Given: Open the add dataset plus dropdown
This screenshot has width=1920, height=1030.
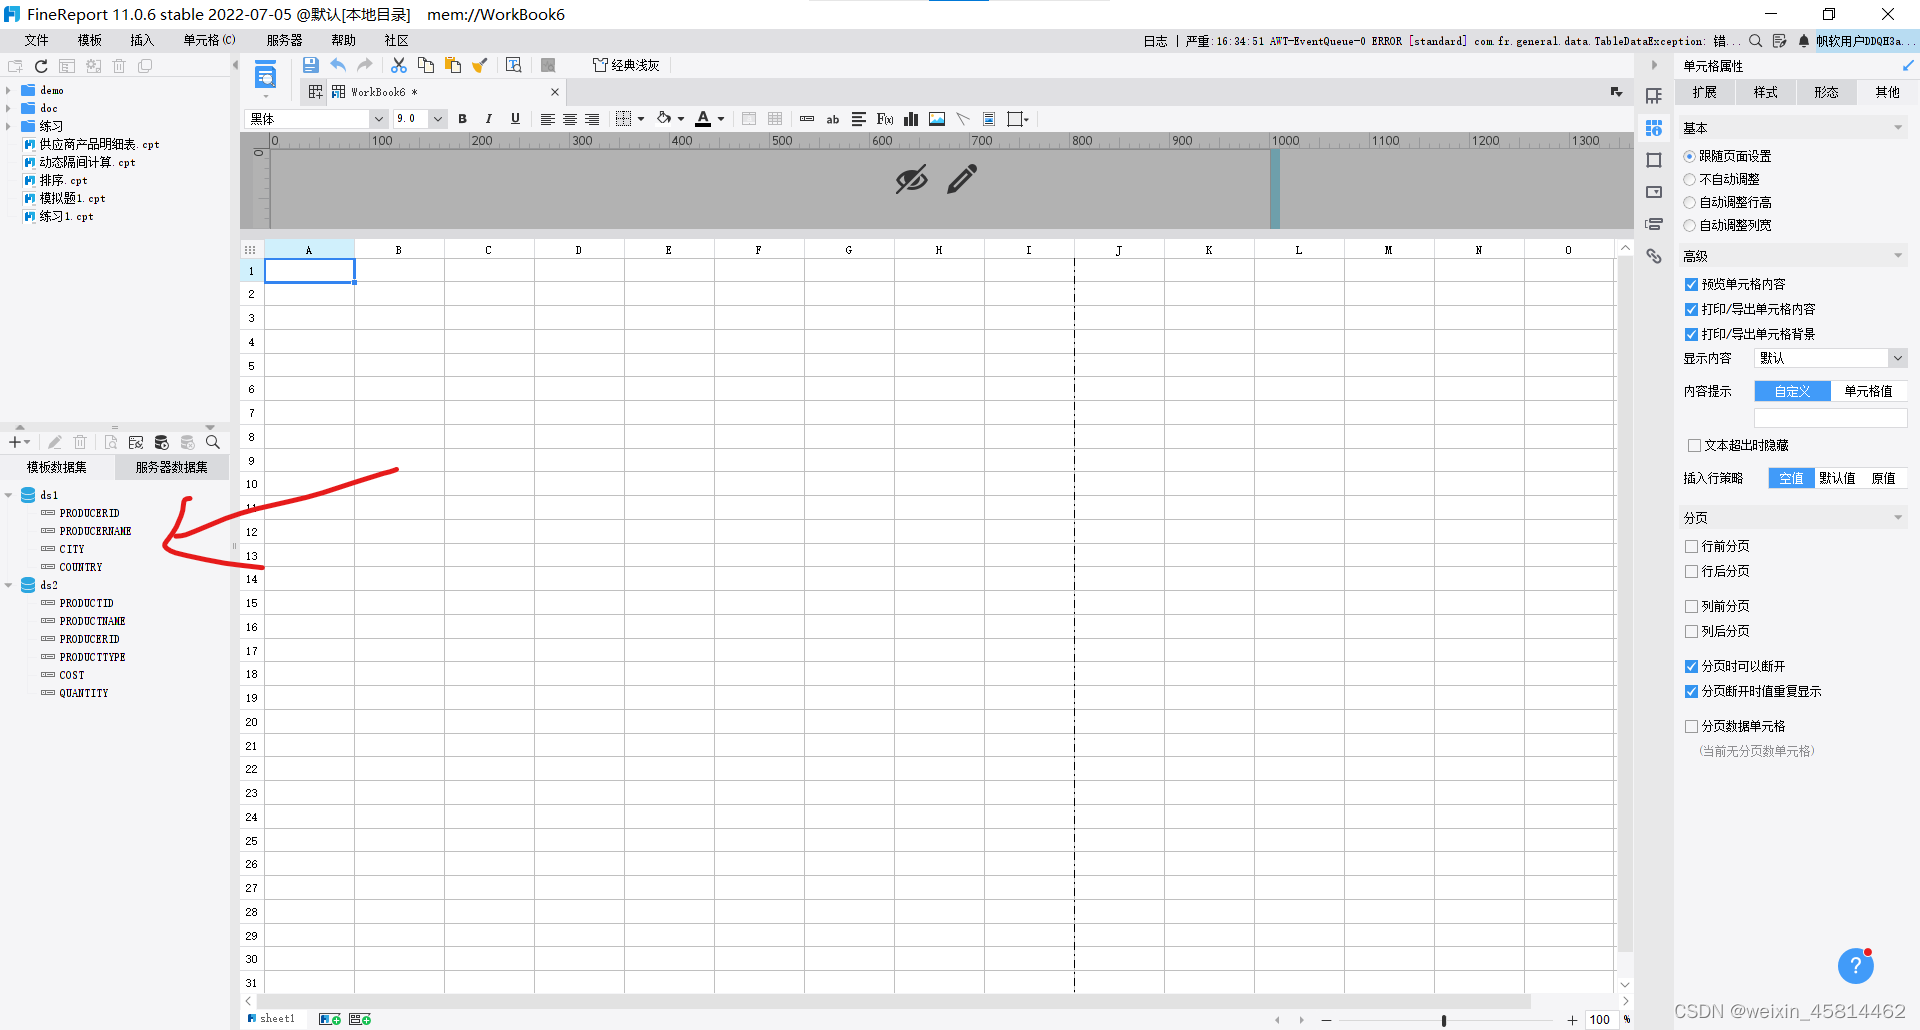Looking at the screenshot, I should coord(19,442).
